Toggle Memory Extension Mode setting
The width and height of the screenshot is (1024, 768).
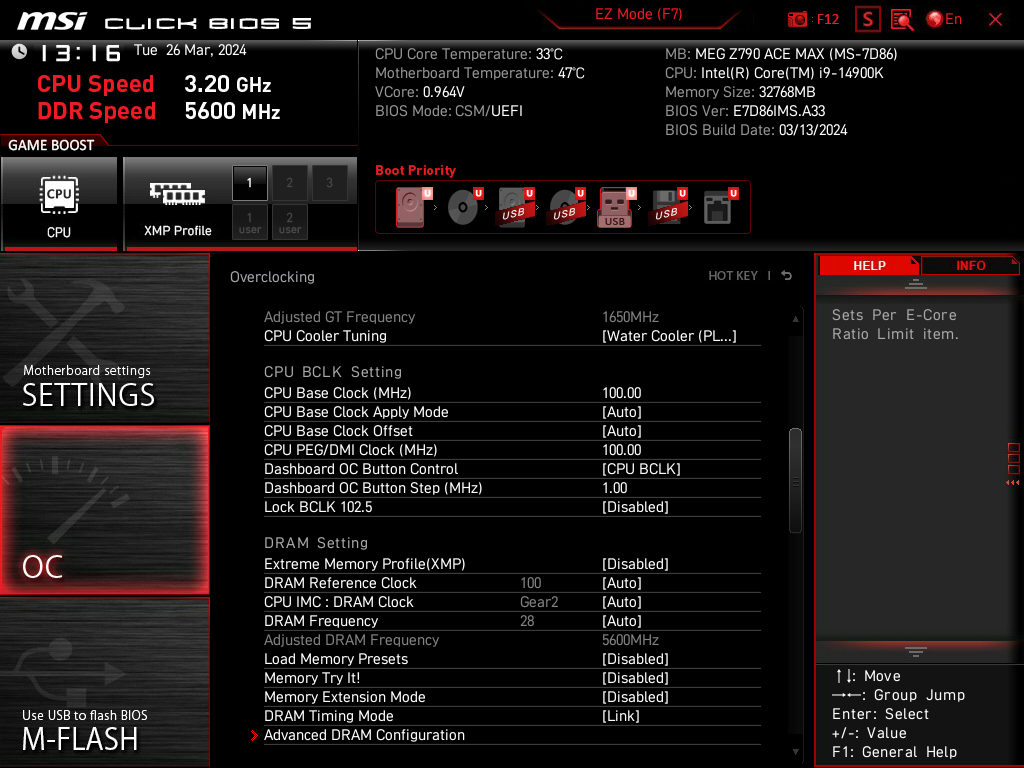512,697
